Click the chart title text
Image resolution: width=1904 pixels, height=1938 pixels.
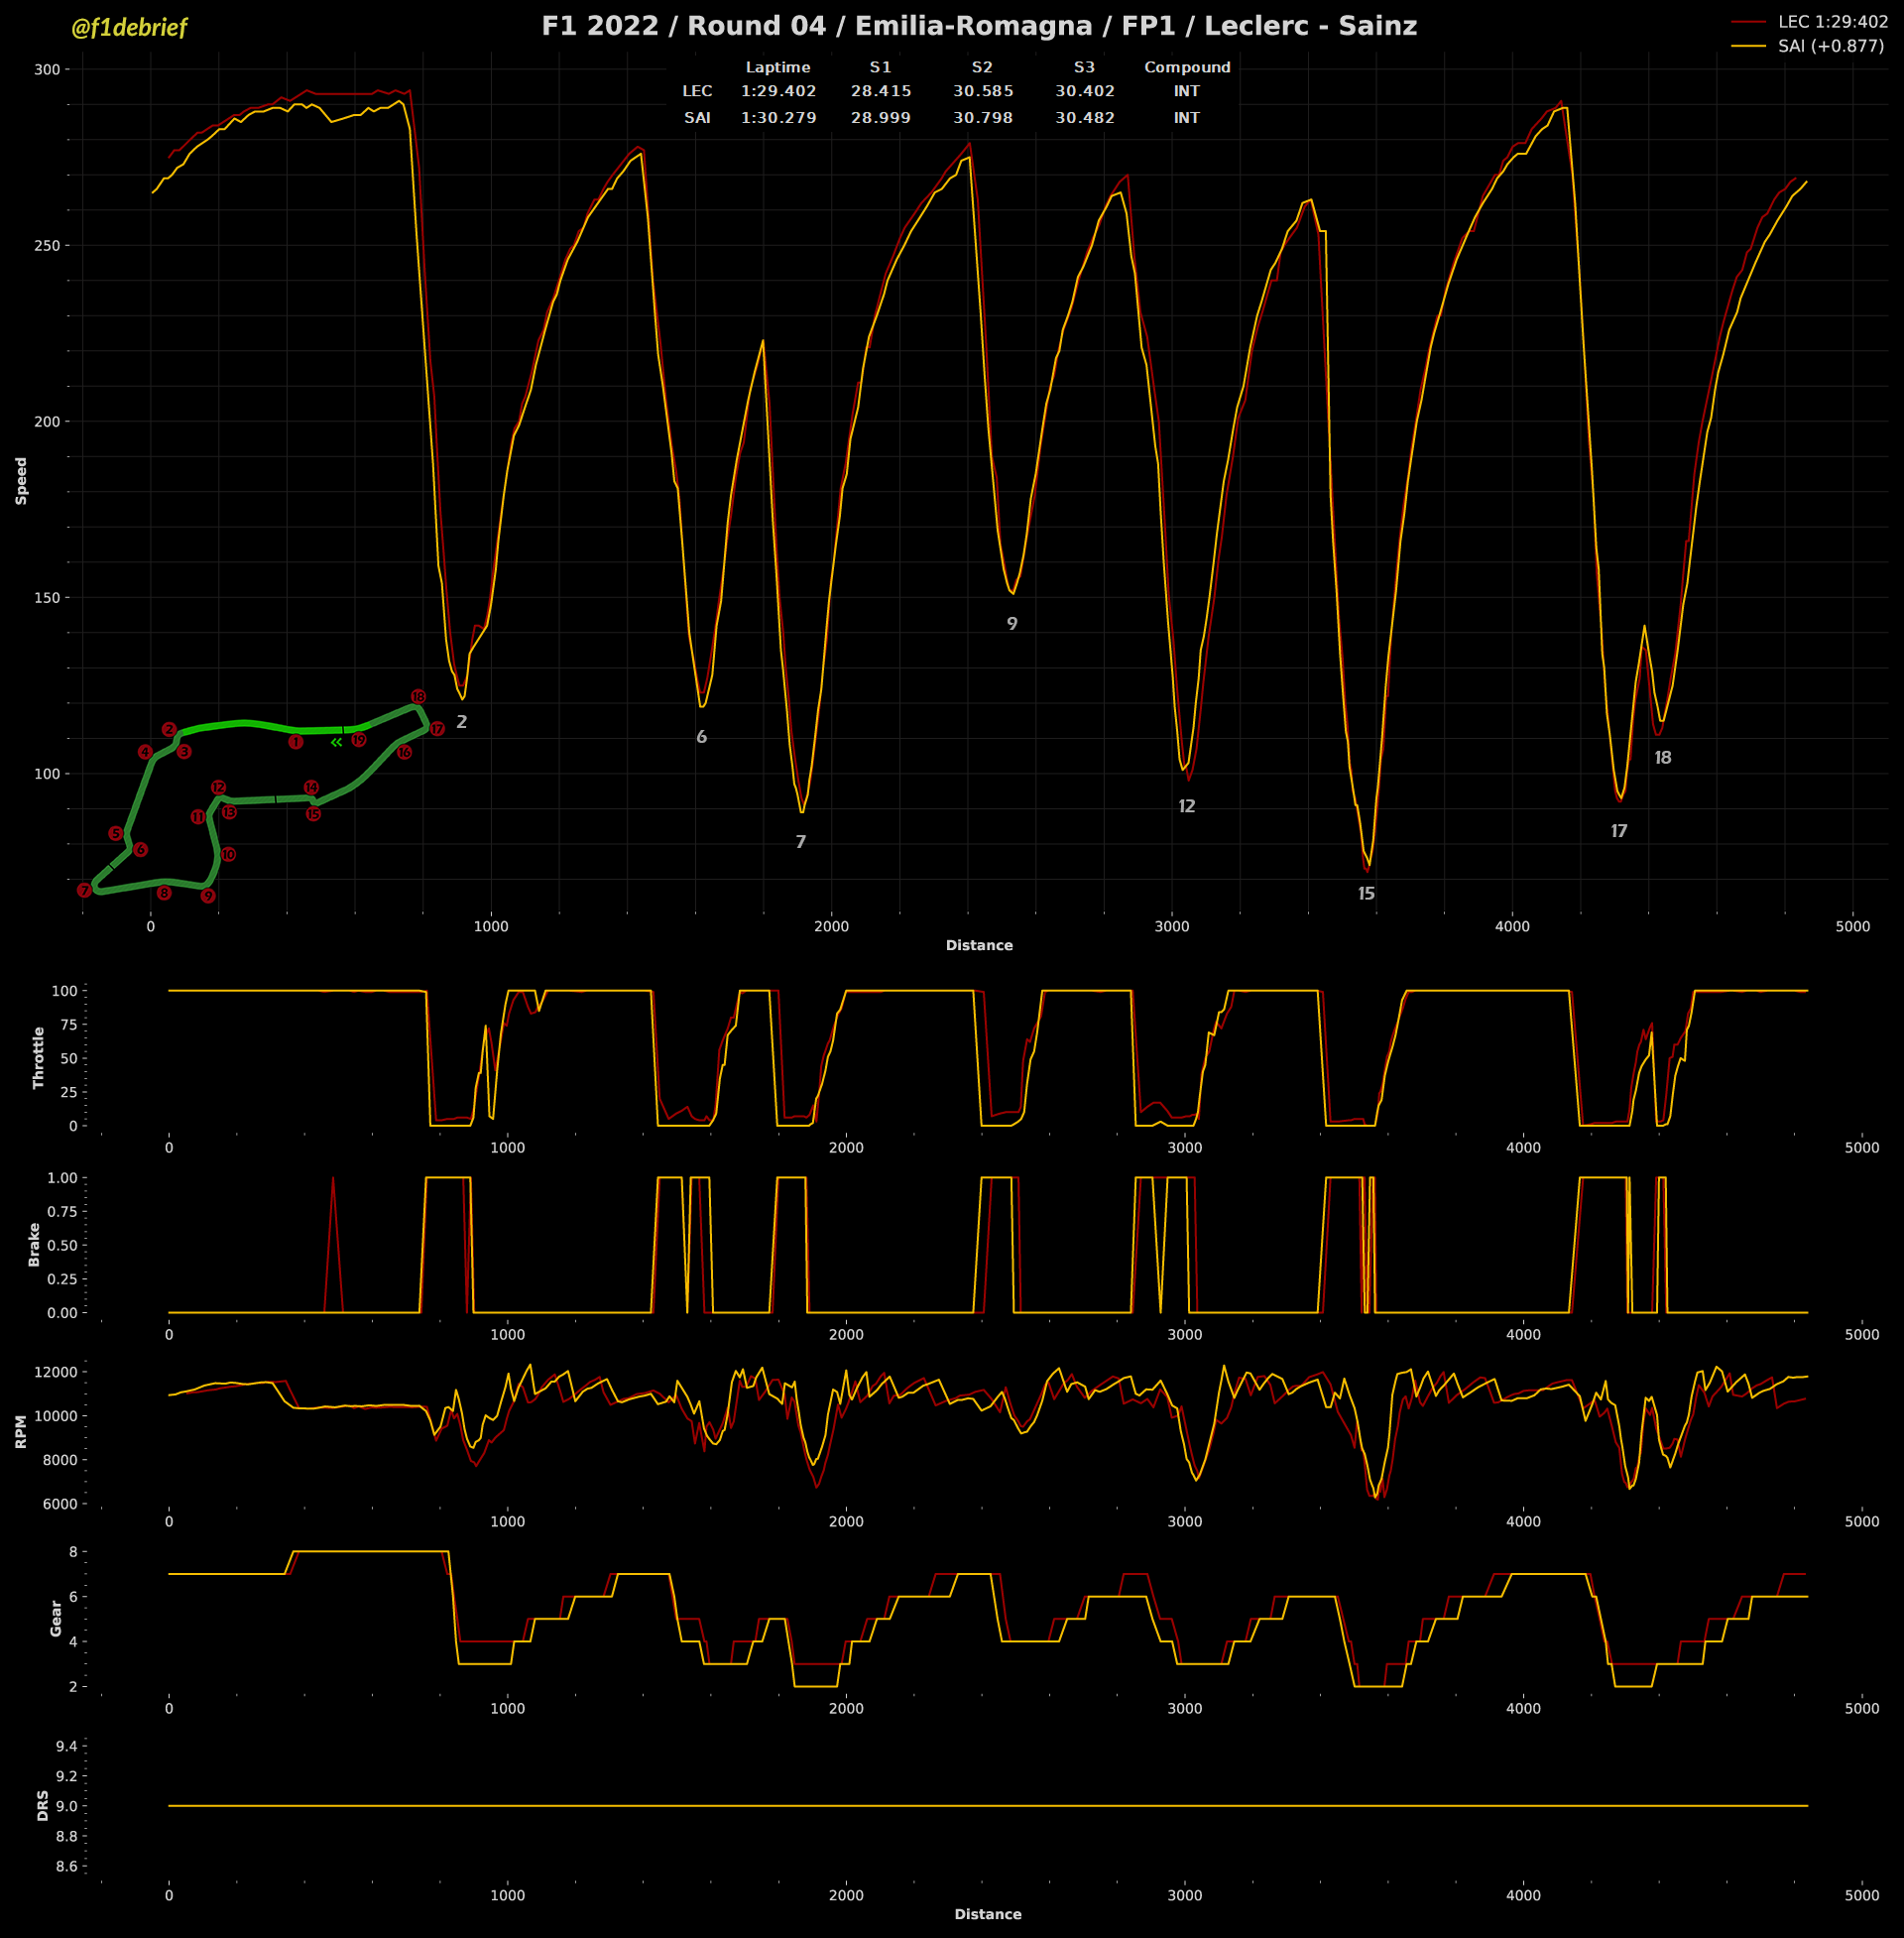point(979,26)
